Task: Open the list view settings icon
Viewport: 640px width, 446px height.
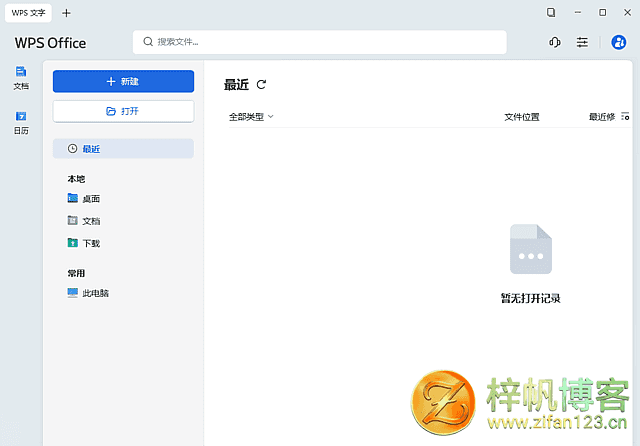Action: (x=625, y=117)
